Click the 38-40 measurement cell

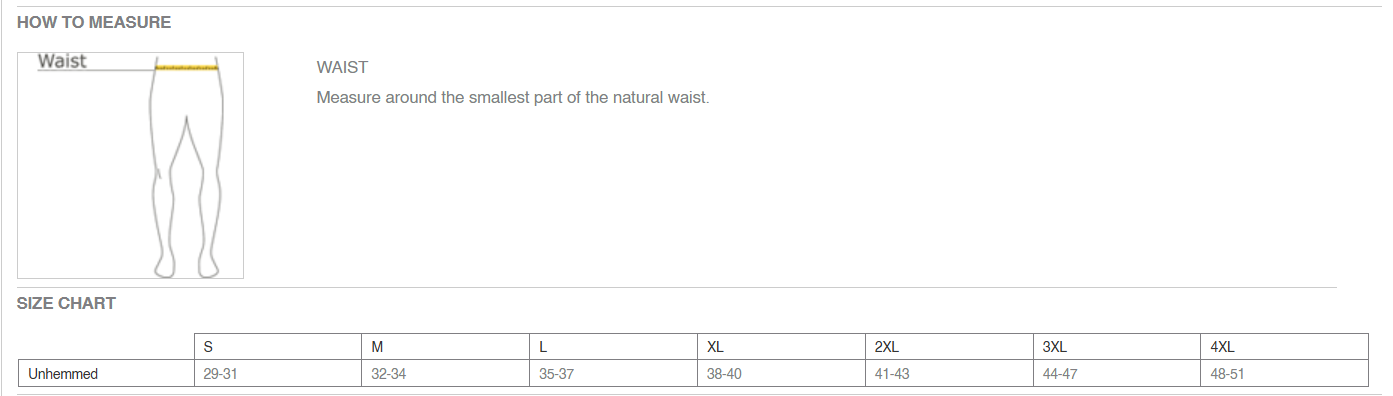(x=781, y=374)
